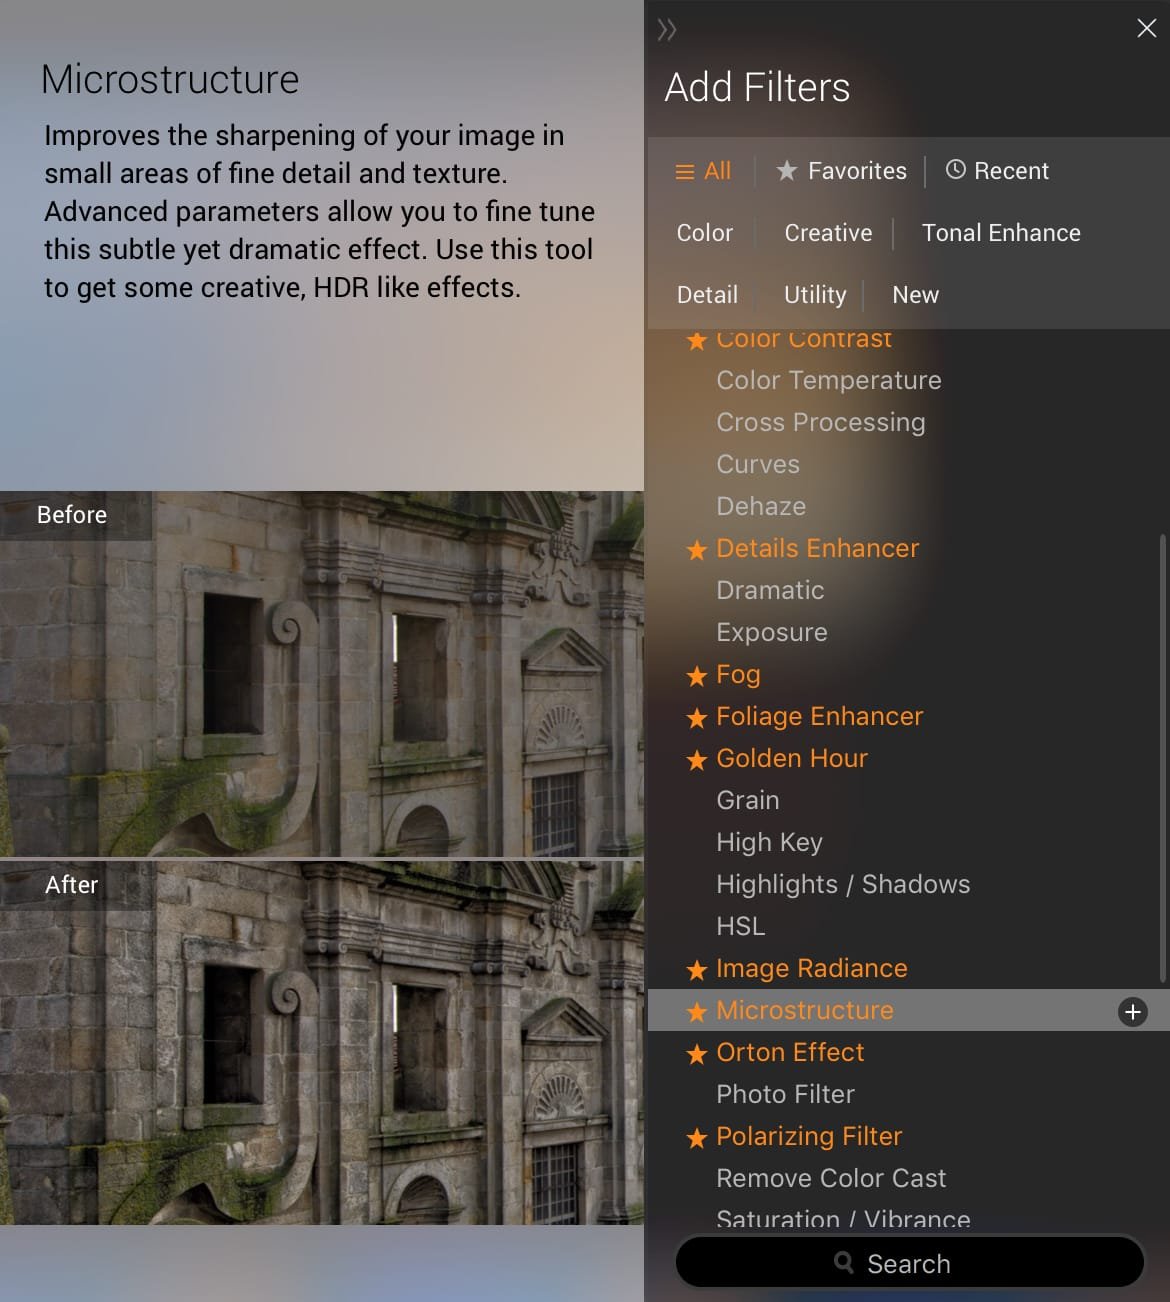Select the Dehaze filter
Screen dimensions: 1170x1302
coord(761,506)
